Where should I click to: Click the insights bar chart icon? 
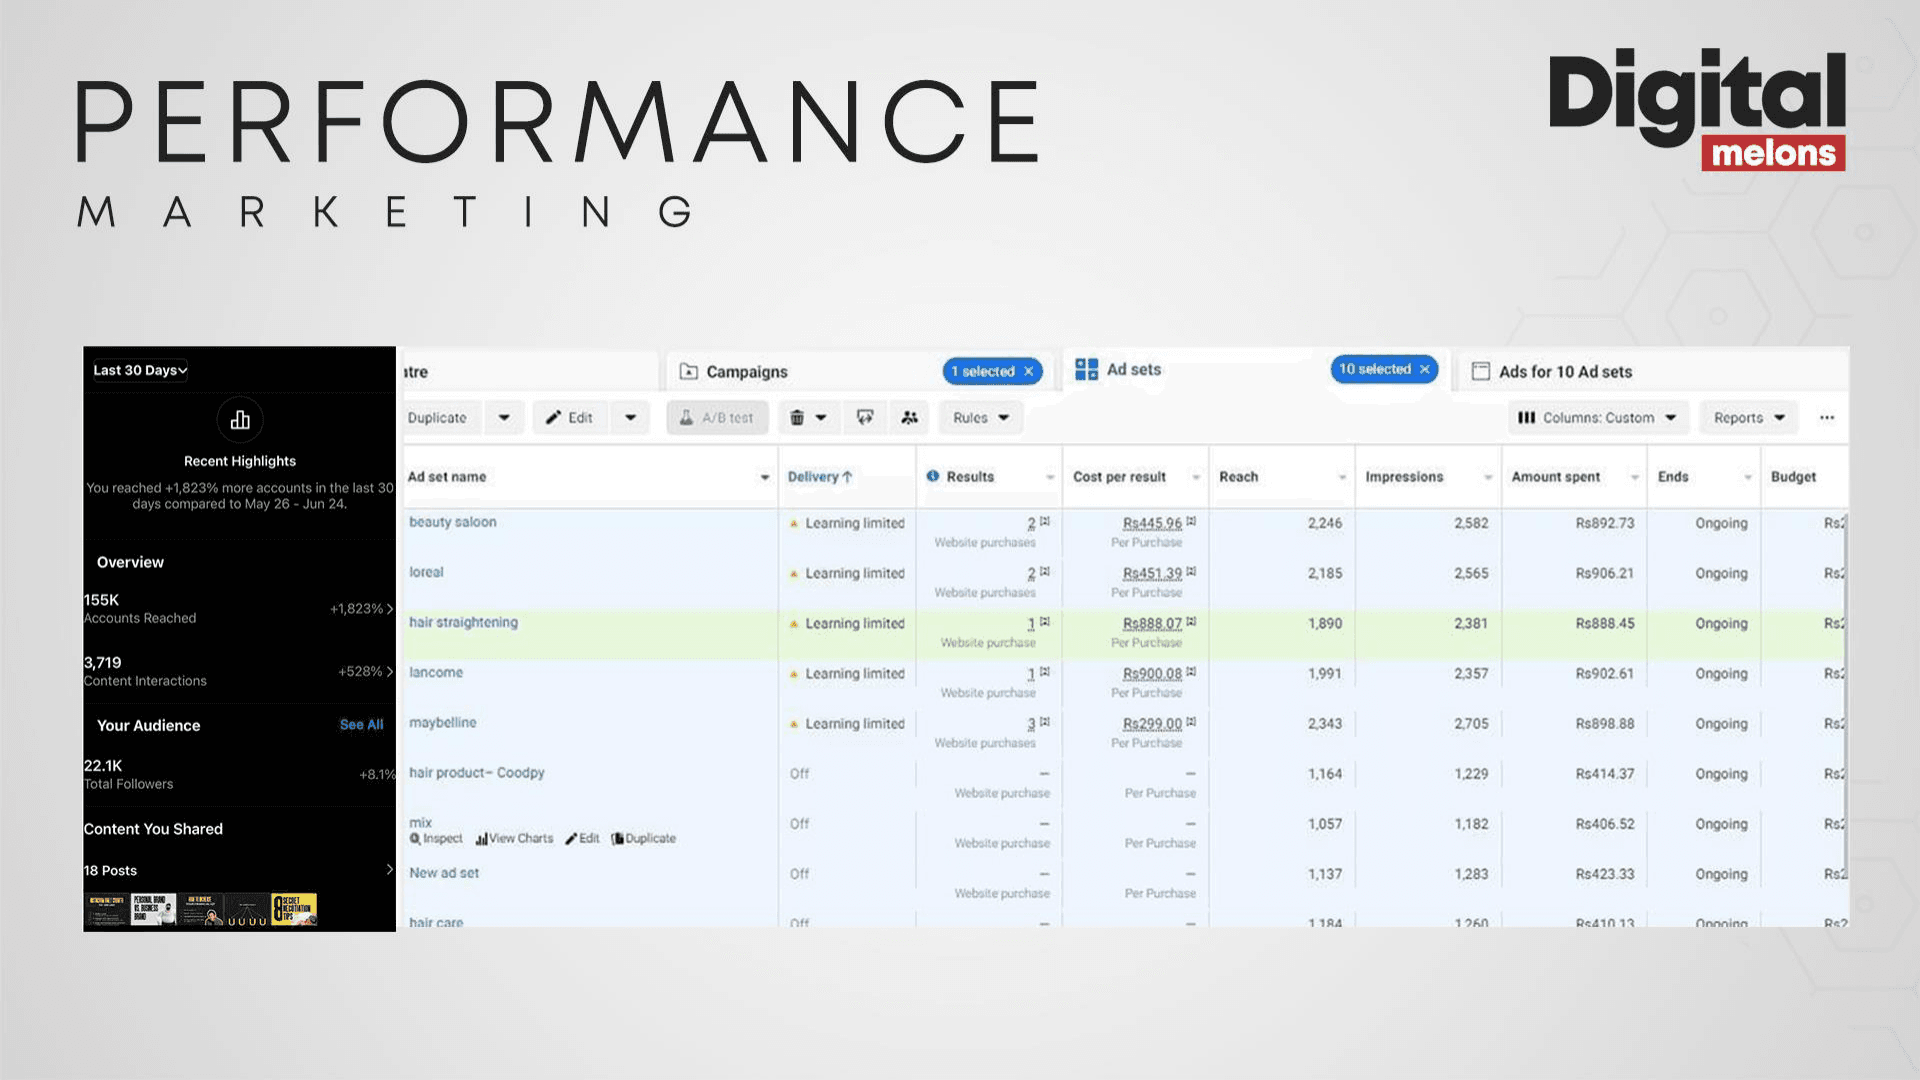[240, 420]
